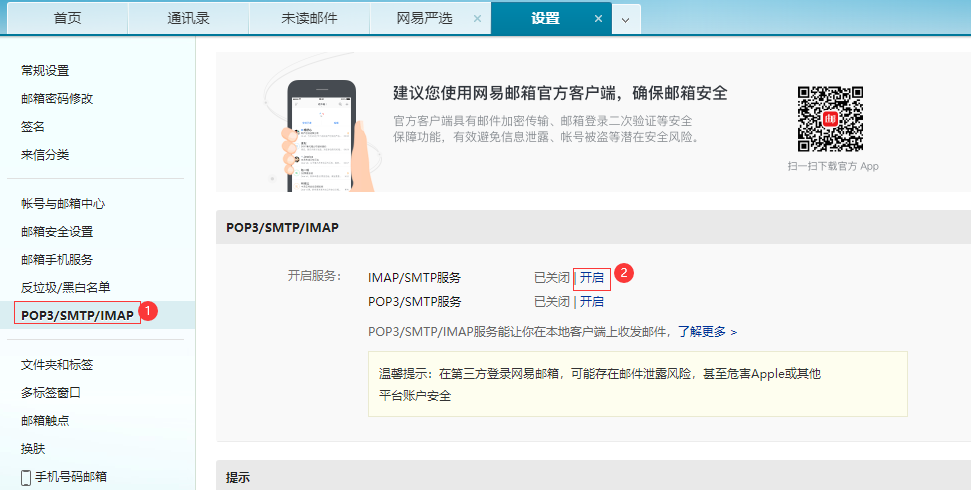
Task: Switch to the 首页 tab
Action: pos(67,19)
